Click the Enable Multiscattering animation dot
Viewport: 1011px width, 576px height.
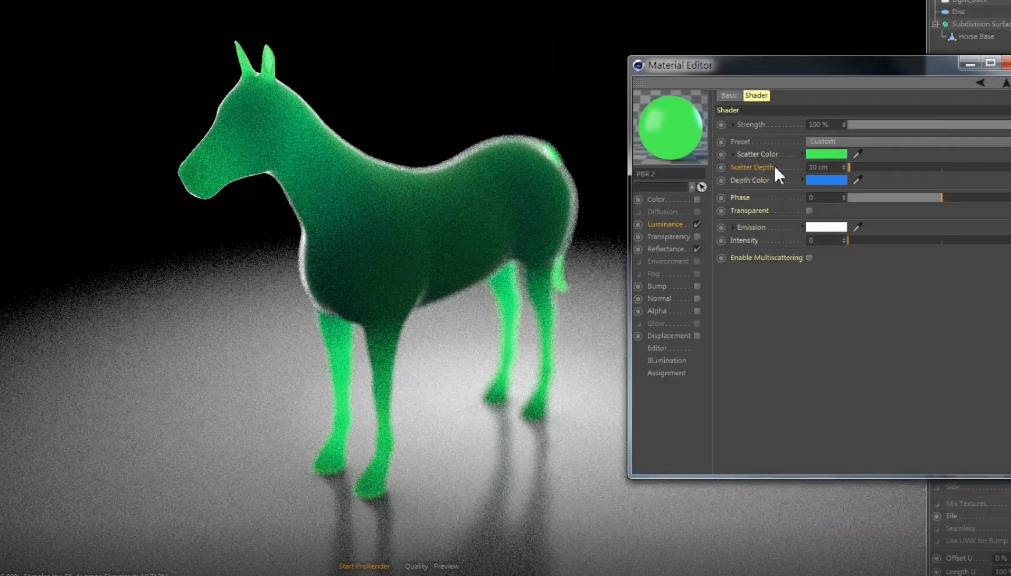(x=721, y=257)
